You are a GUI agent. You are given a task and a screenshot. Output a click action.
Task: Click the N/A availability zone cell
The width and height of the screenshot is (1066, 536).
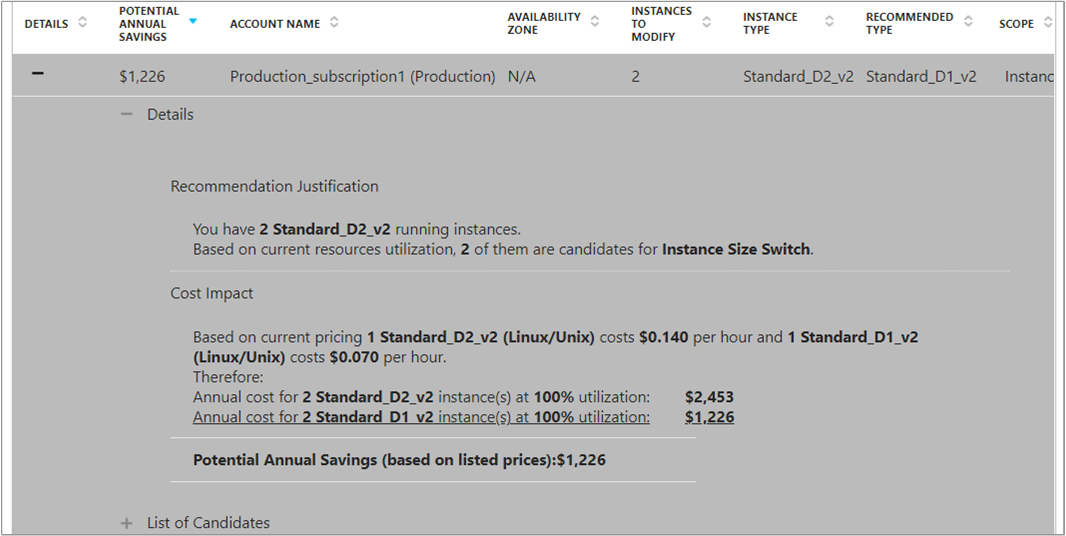521,77
